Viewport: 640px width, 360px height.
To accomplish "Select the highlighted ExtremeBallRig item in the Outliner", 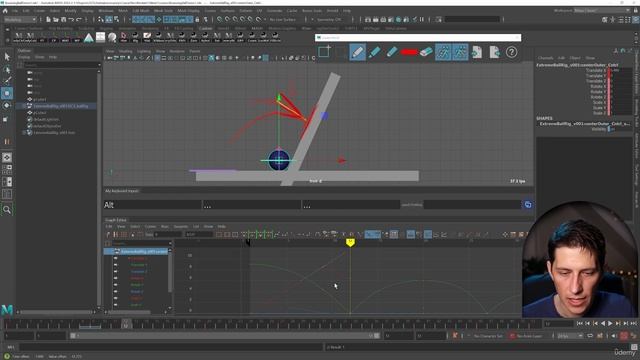I will [60, 106].
